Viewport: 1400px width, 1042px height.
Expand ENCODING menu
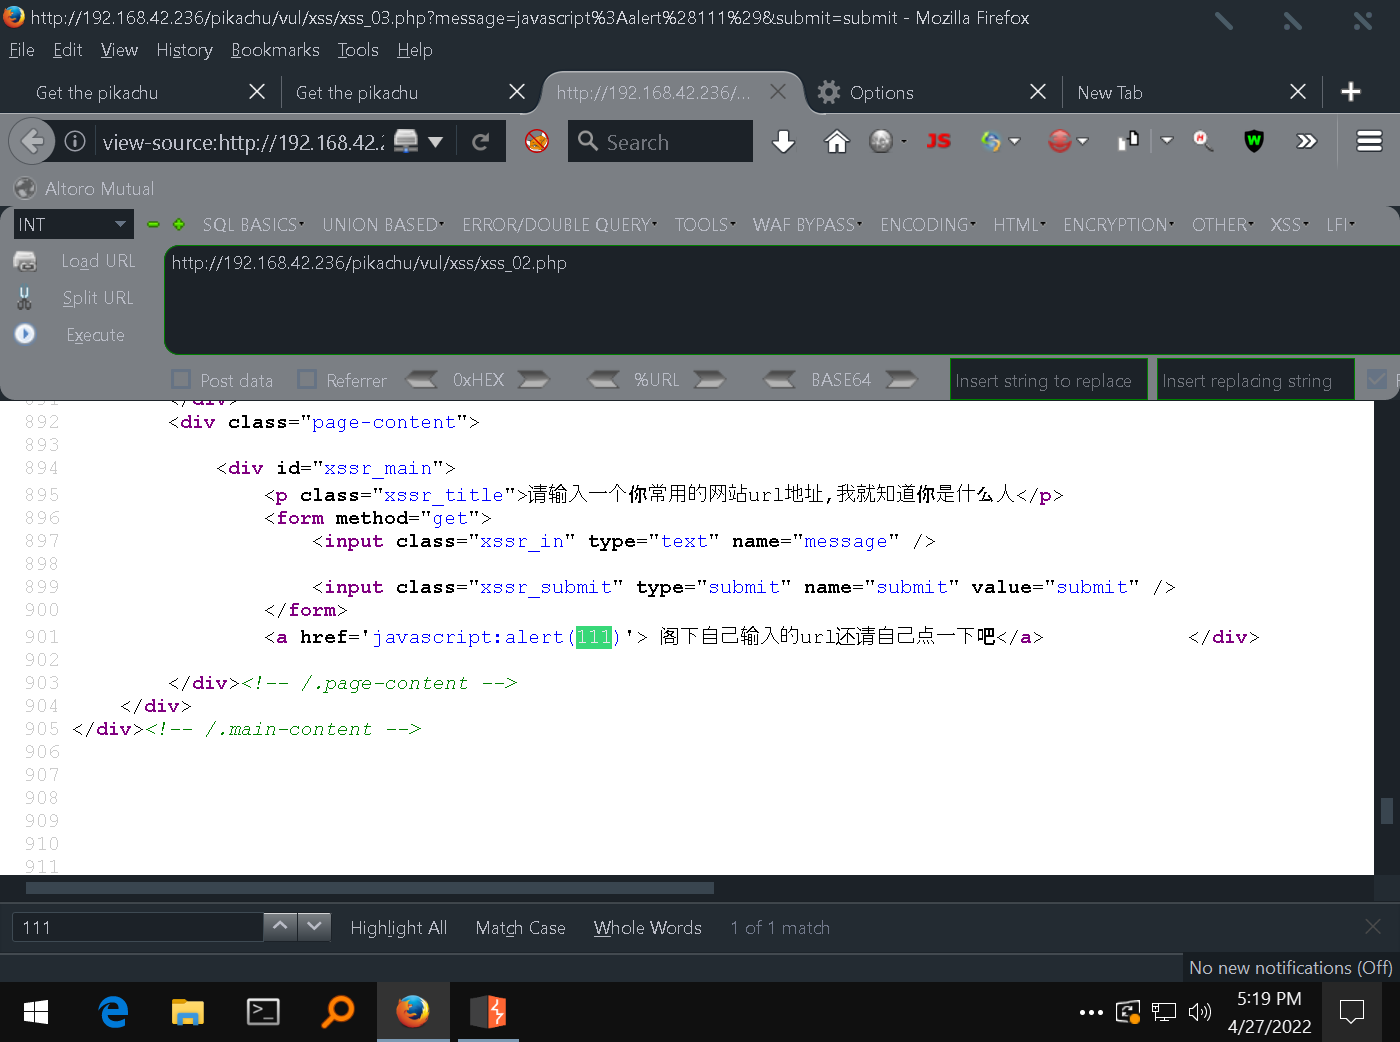point(928,225)
